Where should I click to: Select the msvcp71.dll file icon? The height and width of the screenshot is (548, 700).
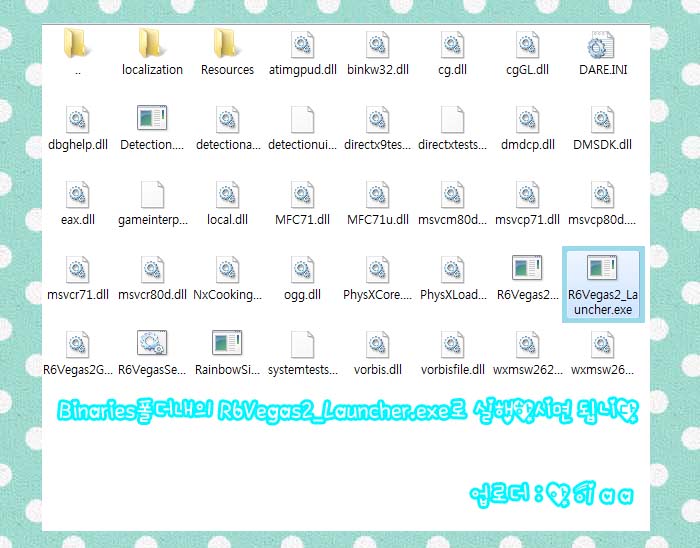tap(528, 195)
